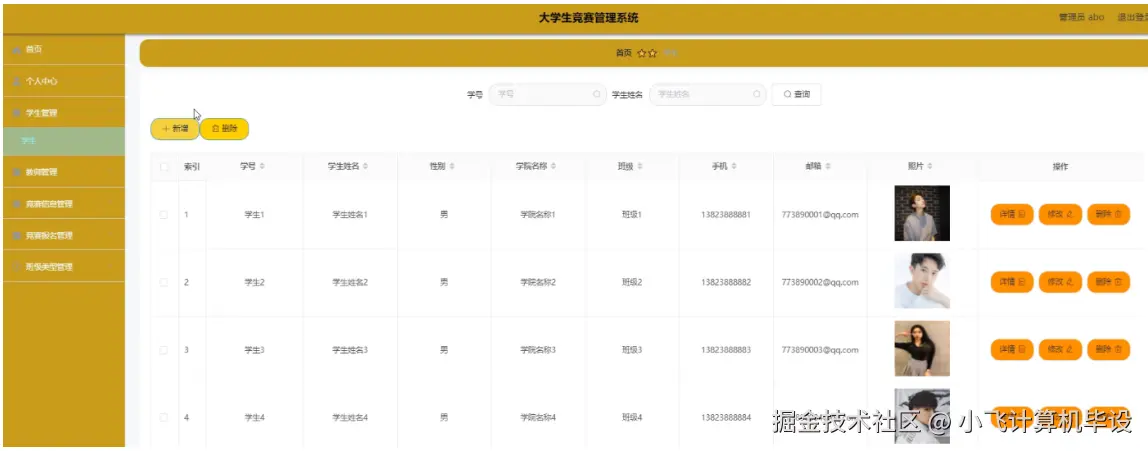The height and width of the screenshot is (451, 1148).
Task: Sort by 学院名称 using its sort arrows
Action: coord(555,167)
